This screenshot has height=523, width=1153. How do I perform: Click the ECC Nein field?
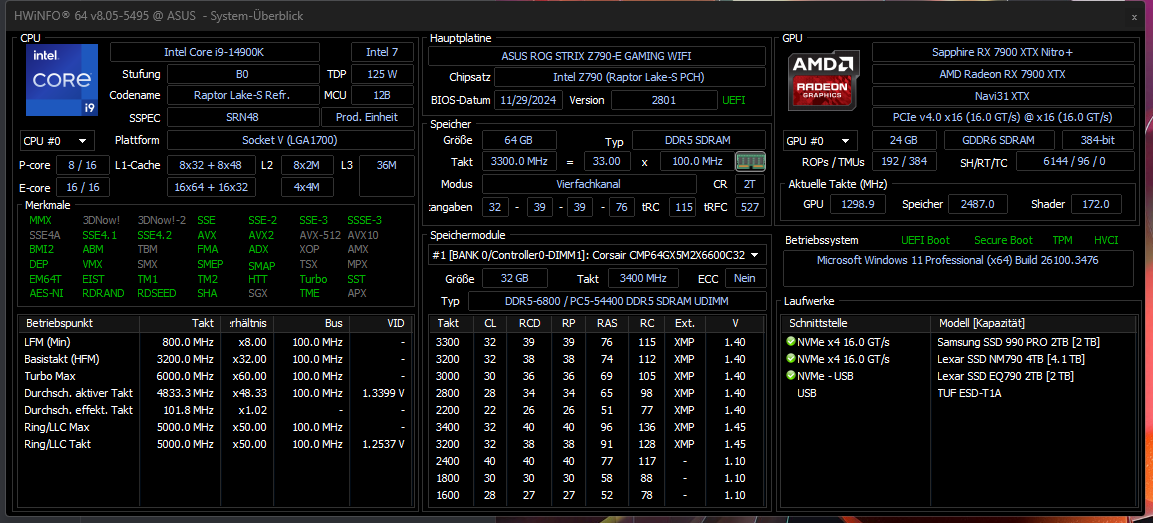tap(745, 278)
